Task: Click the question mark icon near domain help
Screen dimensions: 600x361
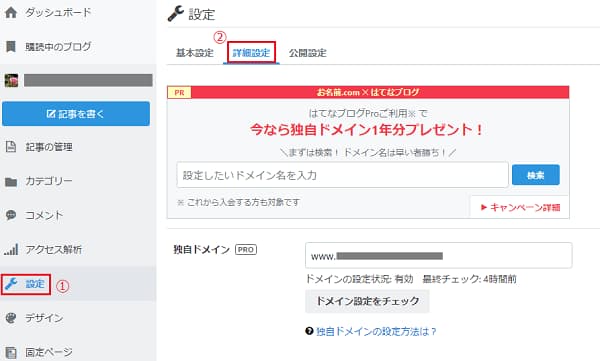Action: click(309, 331)
